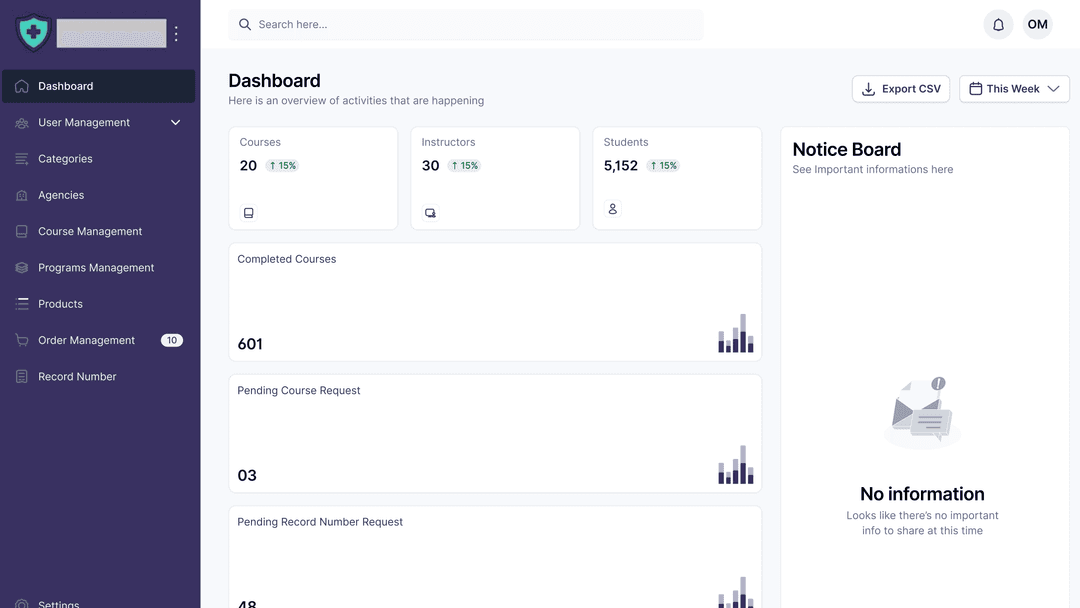The height and width of the screenshot is (608, 1080).
Task: Open Course Management in the sidebar
Action: pyautogui.click(x=90, y=232)
